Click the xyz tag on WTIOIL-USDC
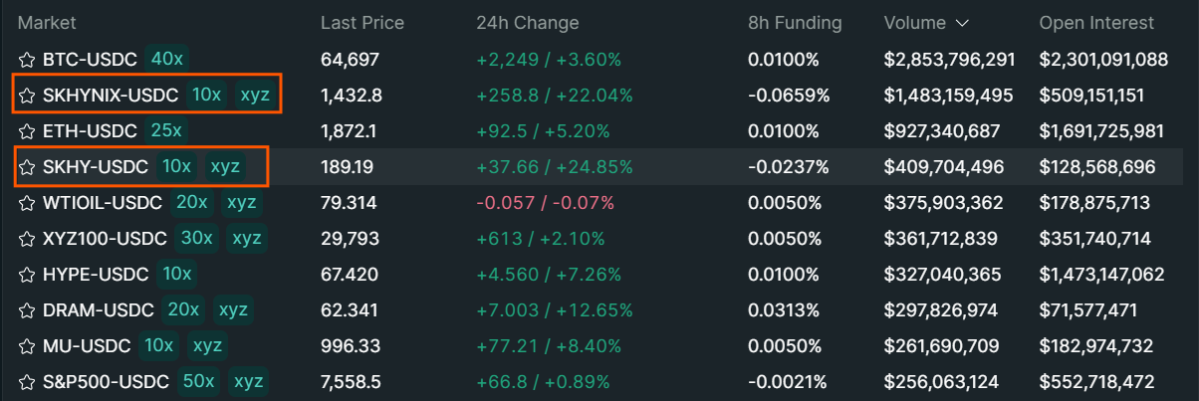The image size is (1199, 401). pos(243,203)
